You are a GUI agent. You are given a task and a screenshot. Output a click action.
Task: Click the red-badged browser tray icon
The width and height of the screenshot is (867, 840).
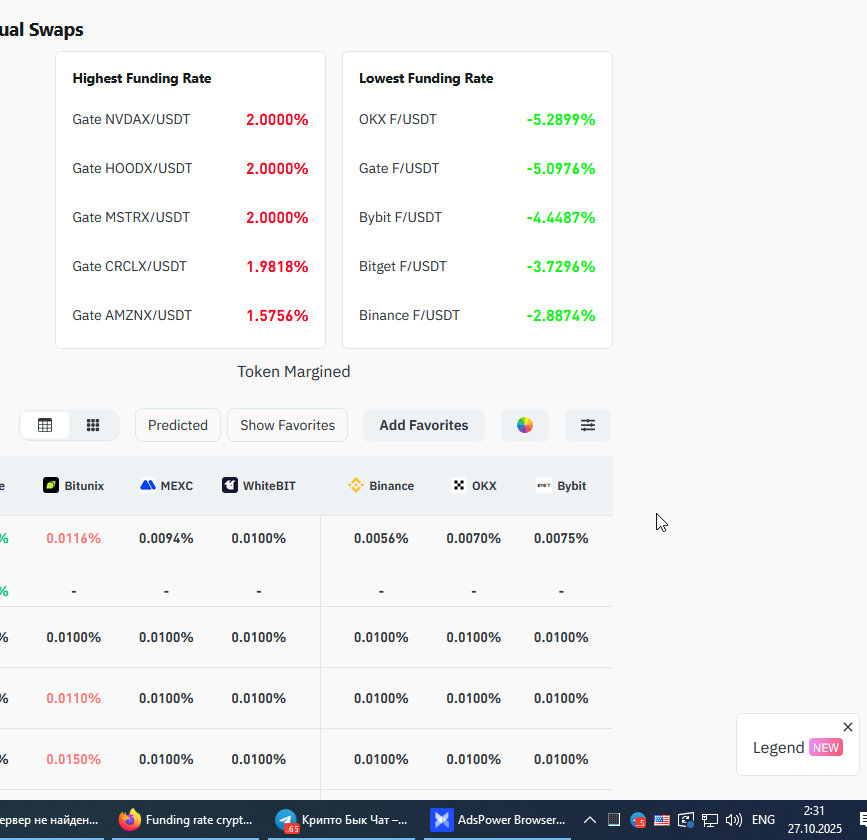point(638,820)
